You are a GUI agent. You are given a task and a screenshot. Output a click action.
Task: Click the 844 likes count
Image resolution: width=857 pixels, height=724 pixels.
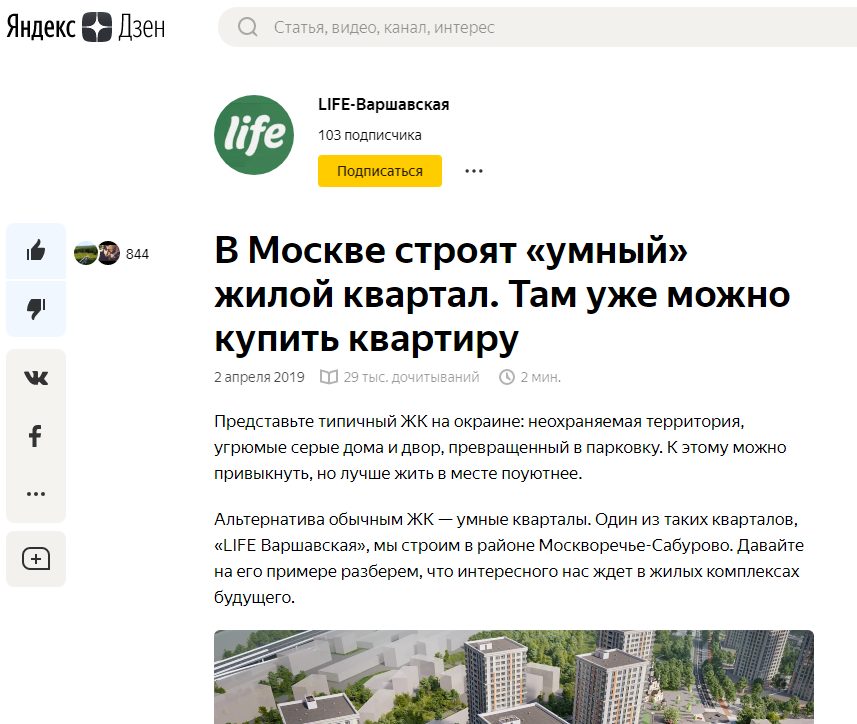click(137, 254)
